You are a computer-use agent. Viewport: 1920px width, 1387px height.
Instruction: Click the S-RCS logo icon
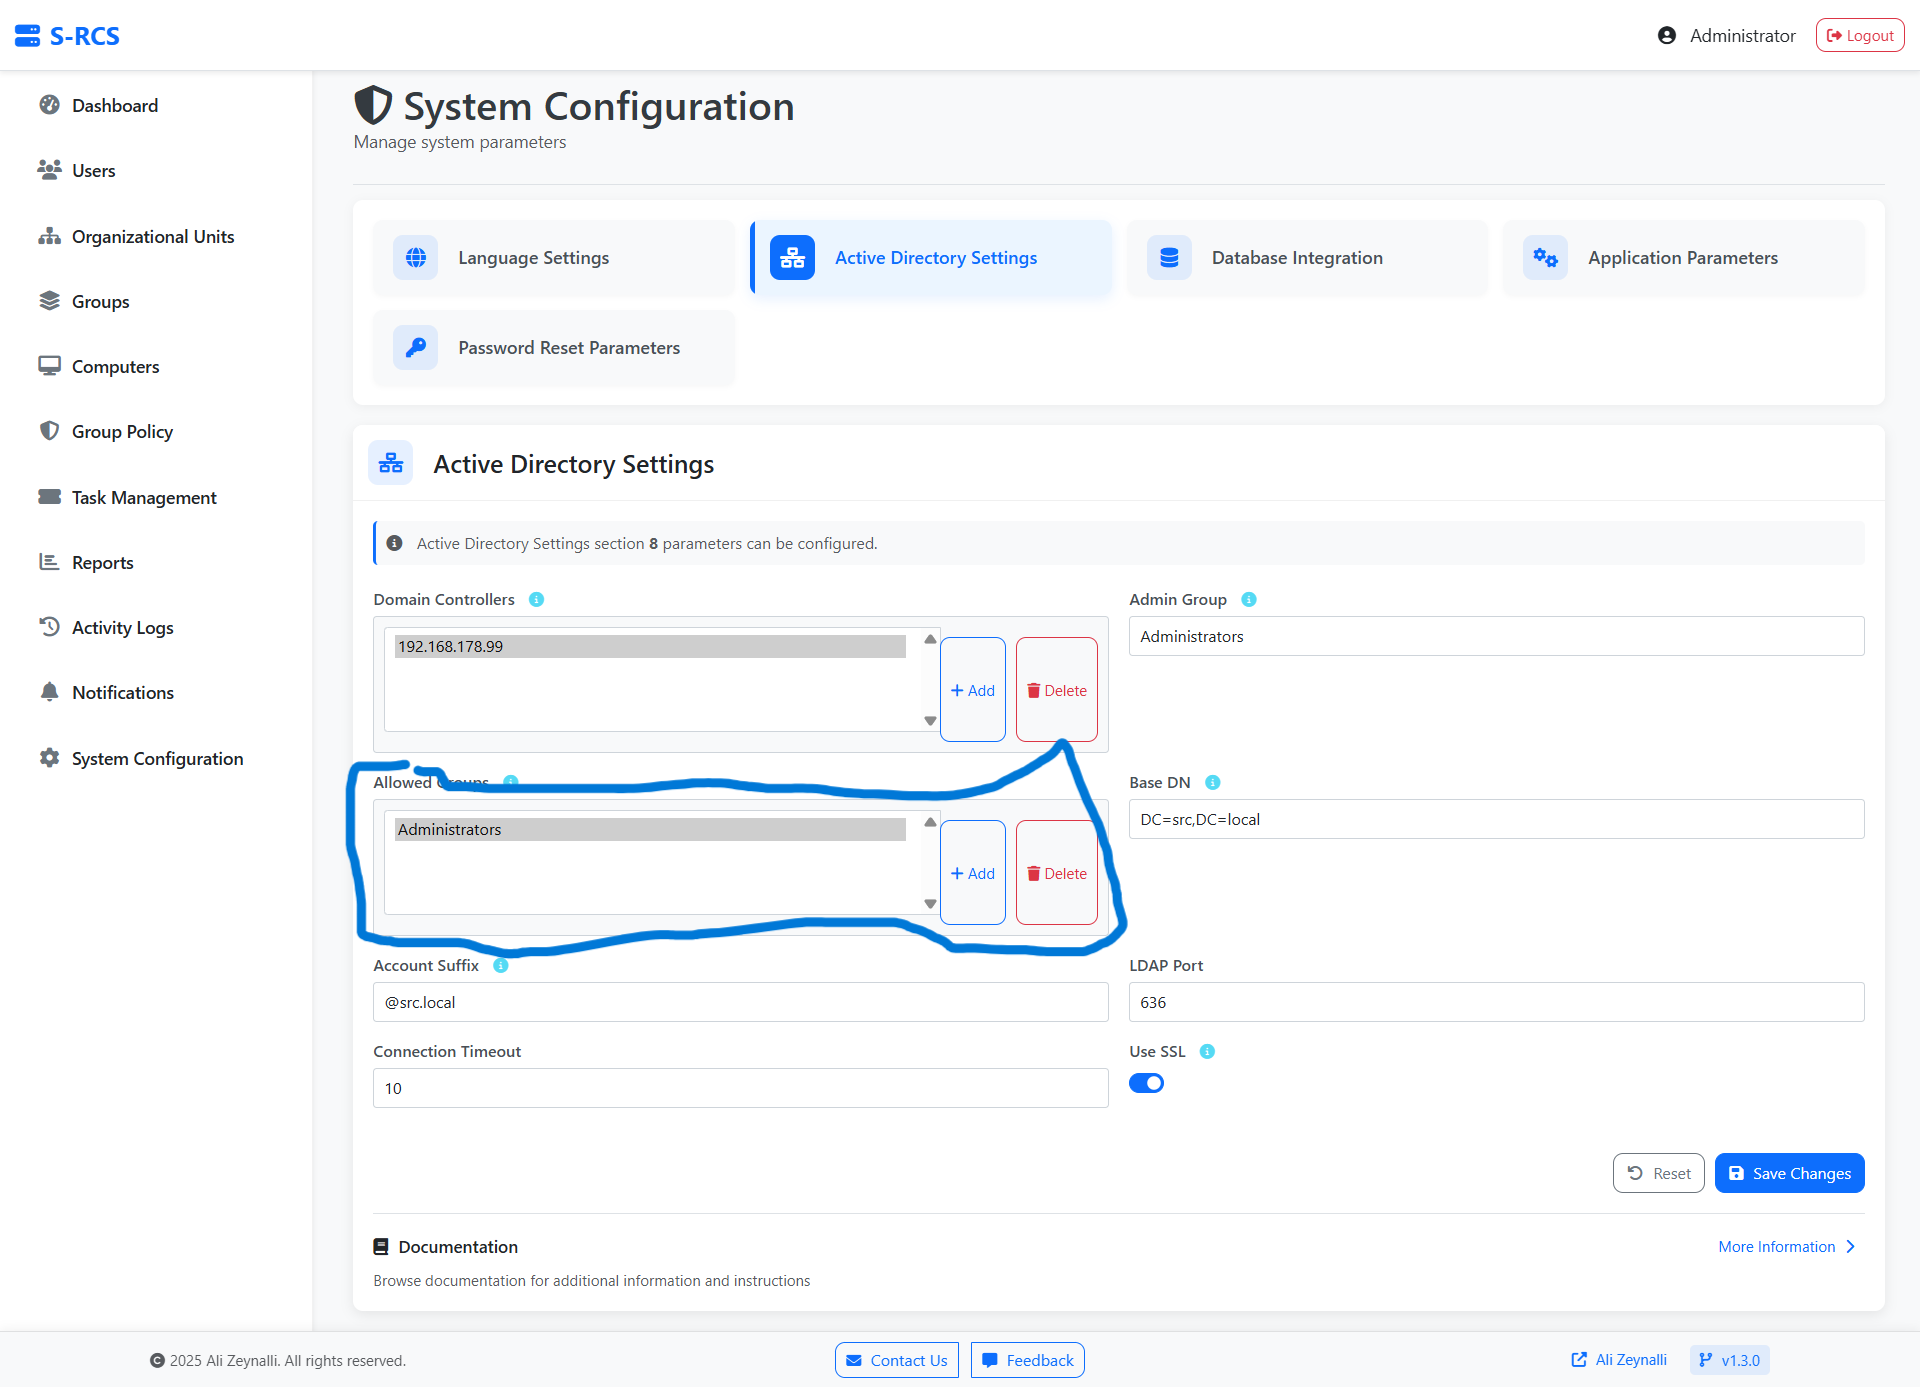point(28,36)
